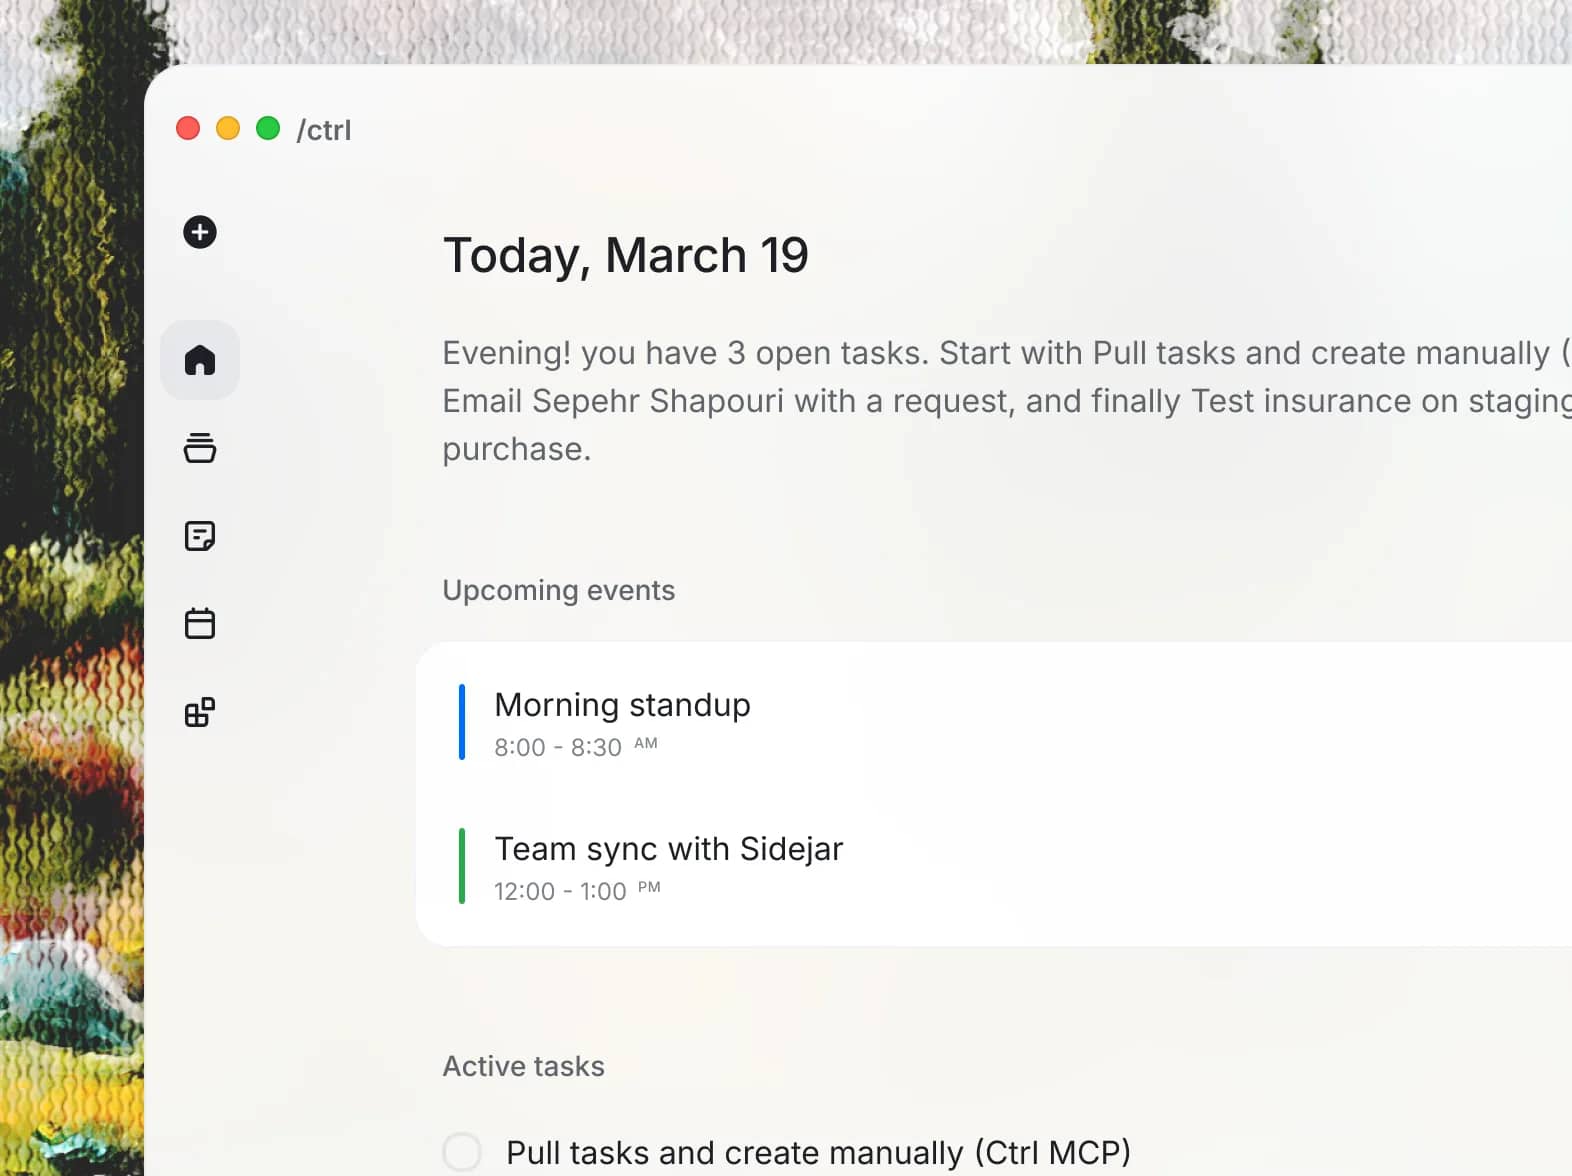This screenshot has height=1176, width=1572.
Task: Click the 'Today, March 19' heading
Action: [x=626, y=256]
